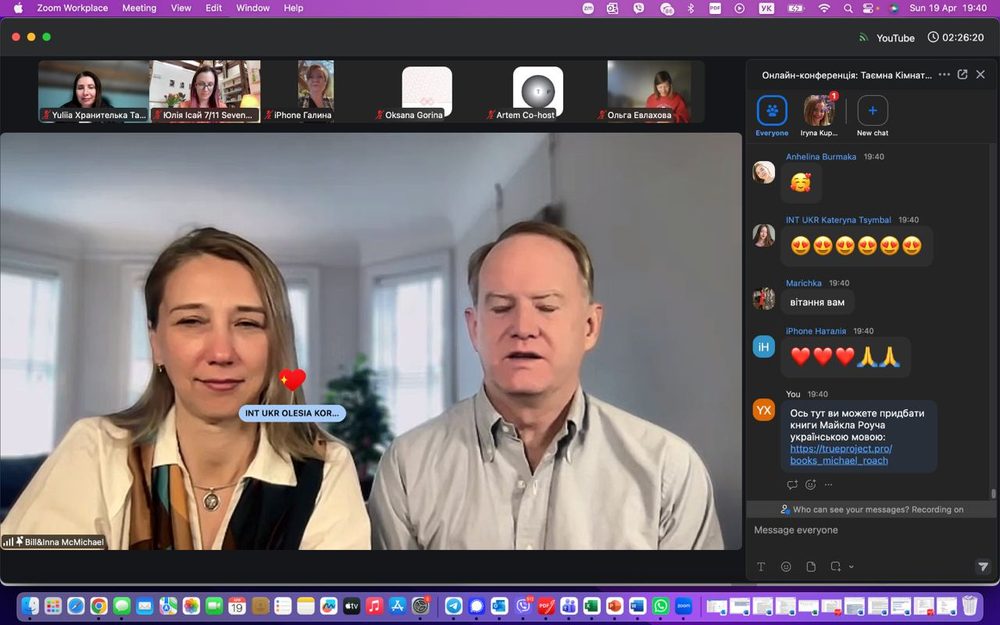Open the trueproject.pro books link
This screenshot has width=1000, height=625.
pos(841,455)
